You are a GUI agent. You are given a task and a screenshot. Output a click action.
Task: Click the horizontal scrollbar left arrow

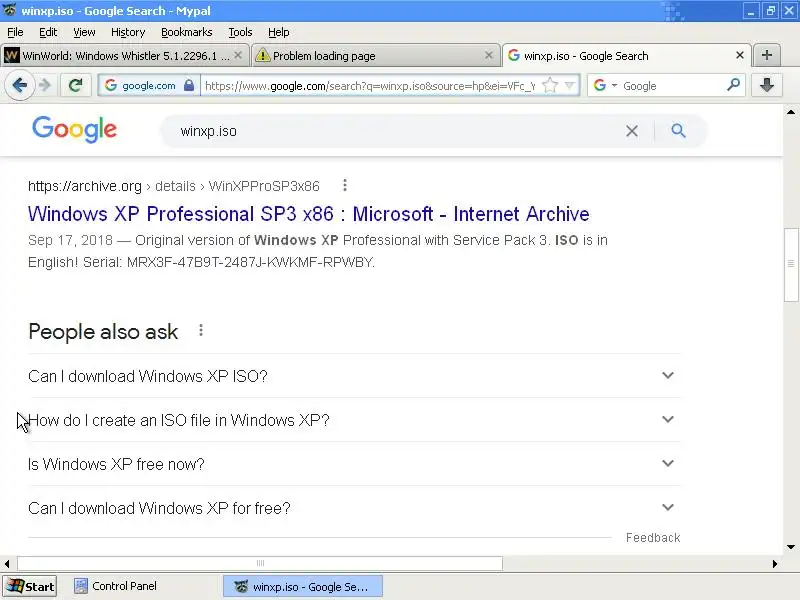(x=7, y=563)
